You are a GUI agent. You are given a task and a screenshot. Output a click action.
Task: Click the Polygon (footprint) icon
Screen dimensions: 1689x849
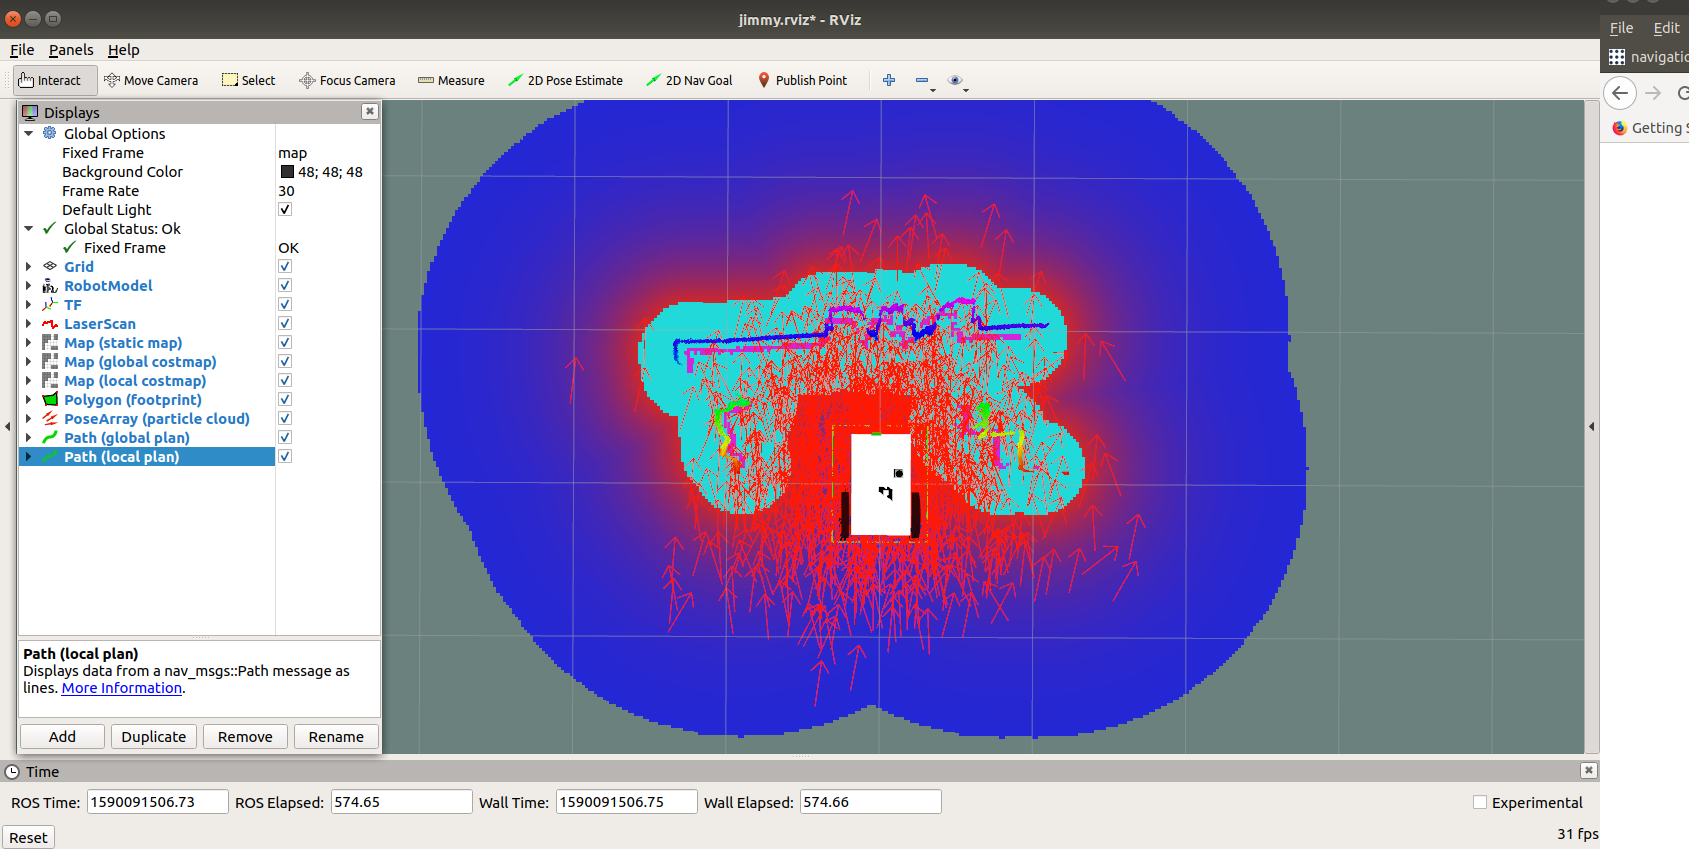click(50, 400)
